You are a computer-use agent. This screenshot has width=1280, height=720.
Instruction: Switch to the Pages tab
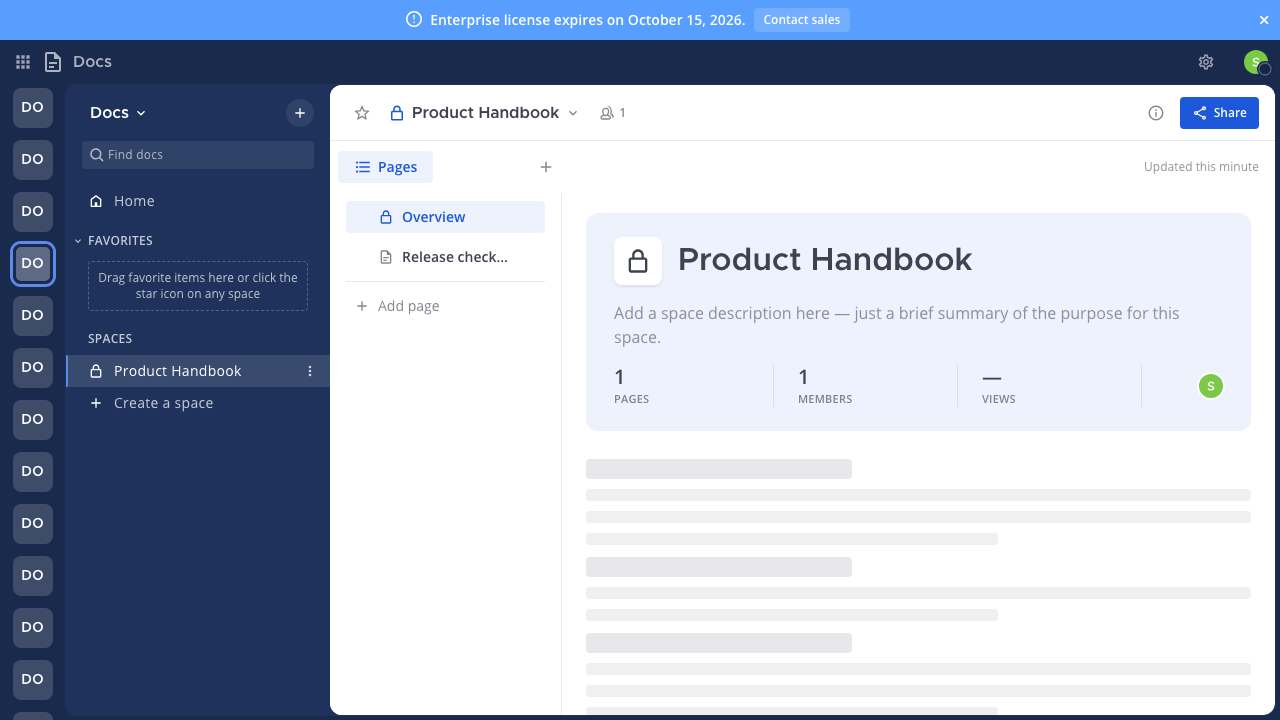pos(386,167)
